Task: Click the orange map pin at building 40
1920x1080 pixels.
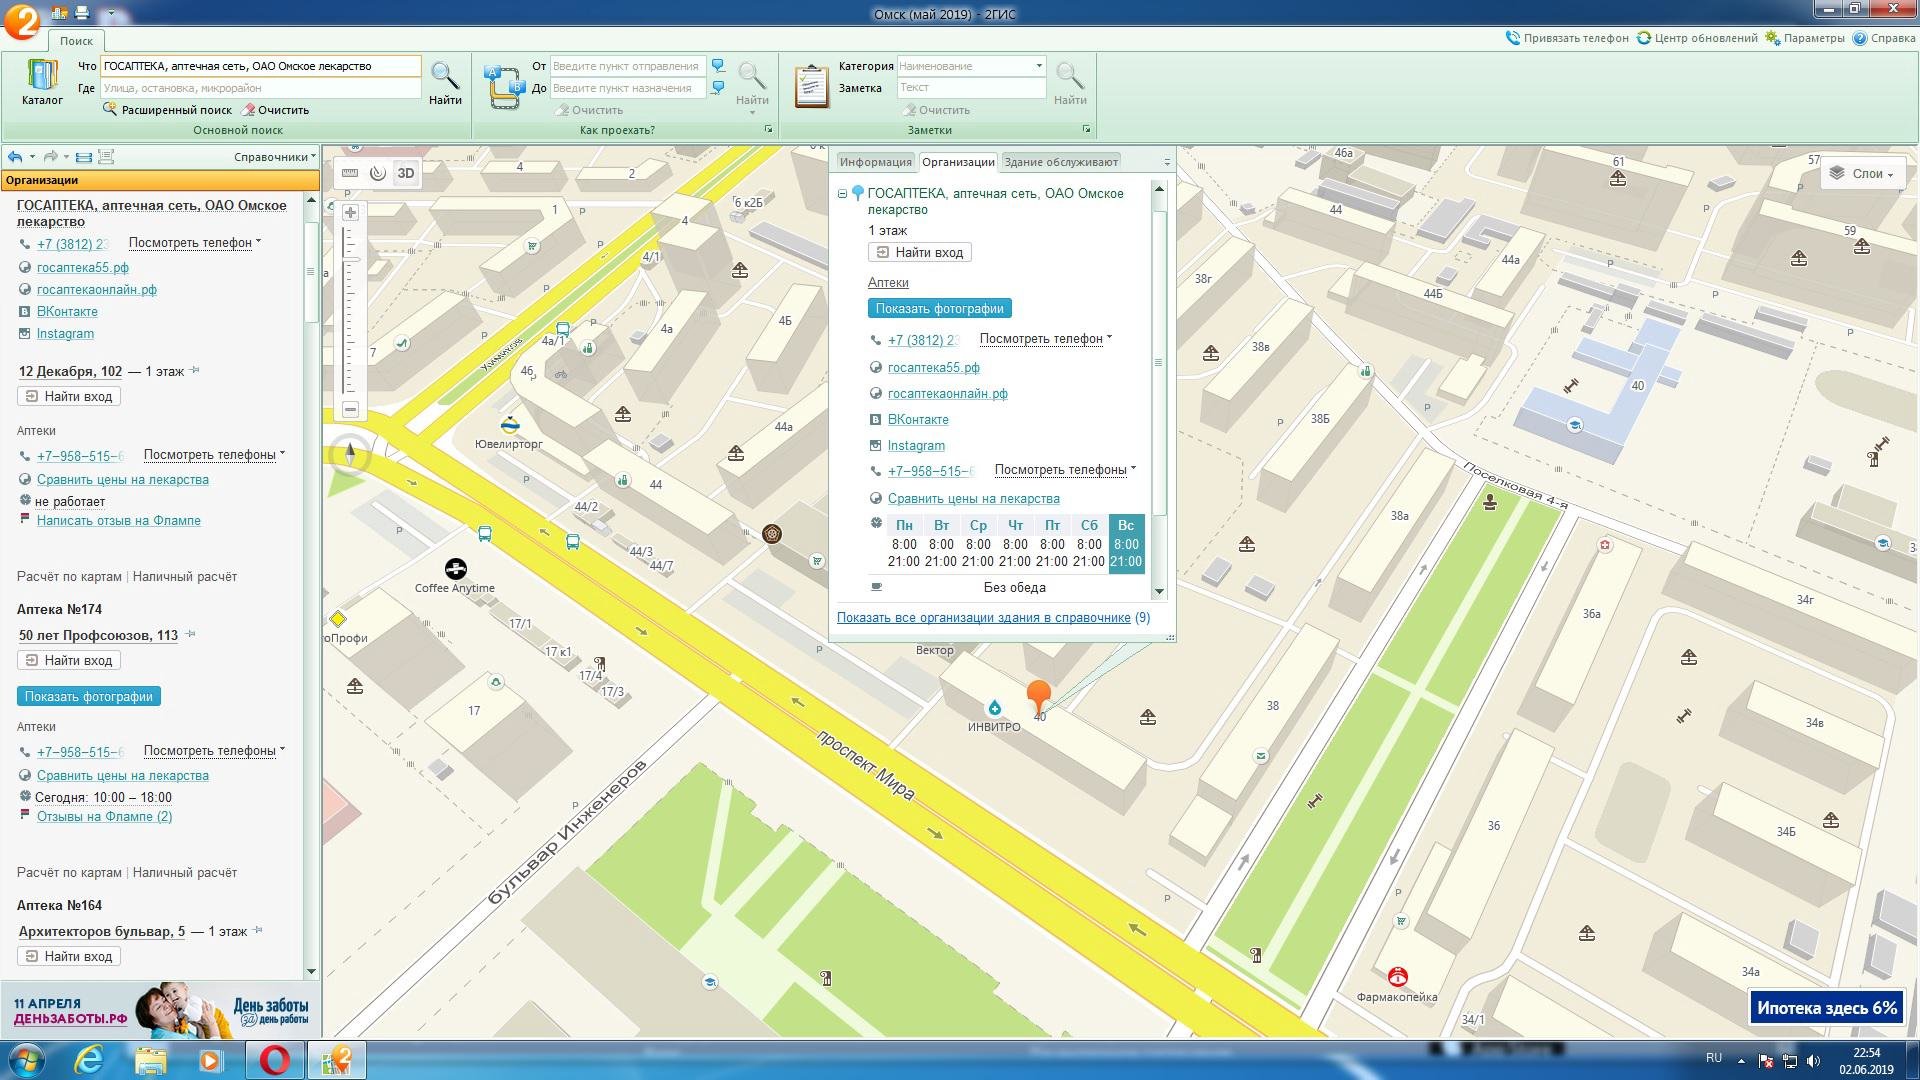Action: pos(1039,696)
